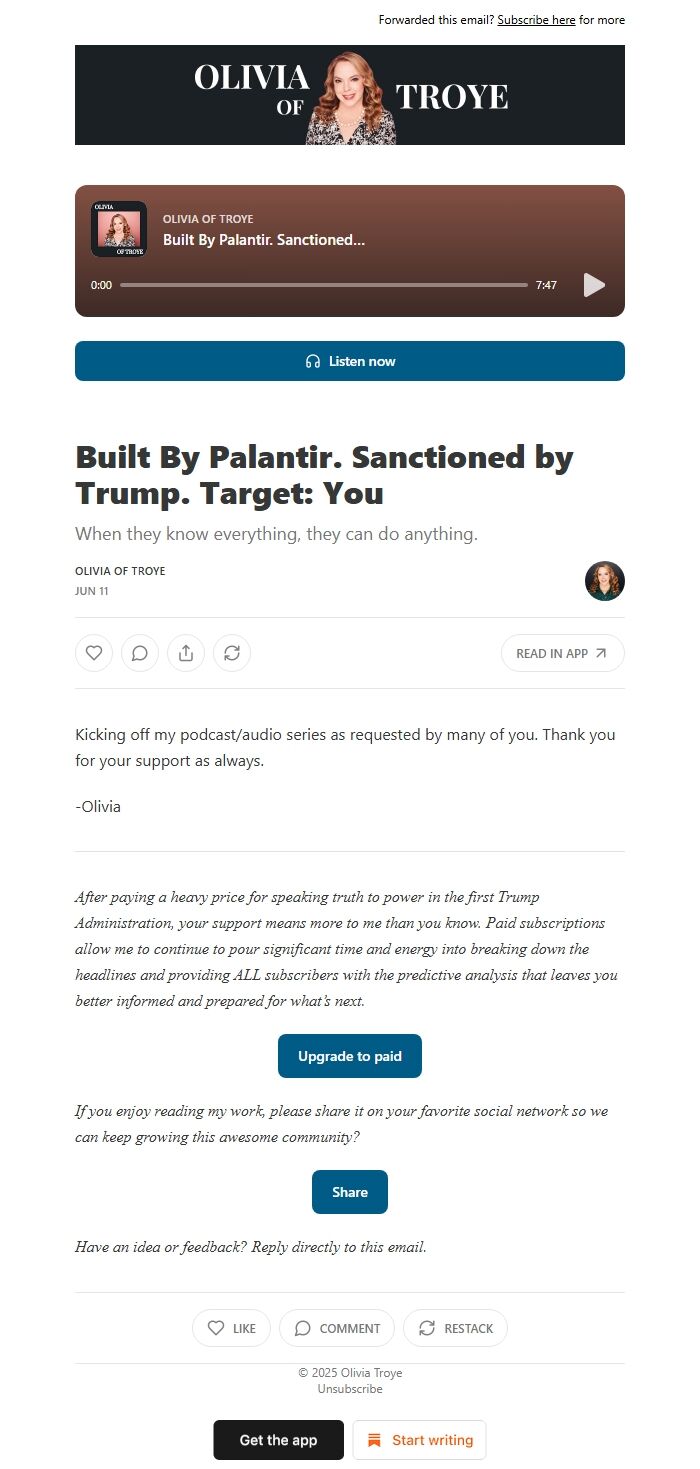Image resolution: width=700 pixels, height=1469 pixels.
Task: Open the Subscribe here link
Action: 537,19
